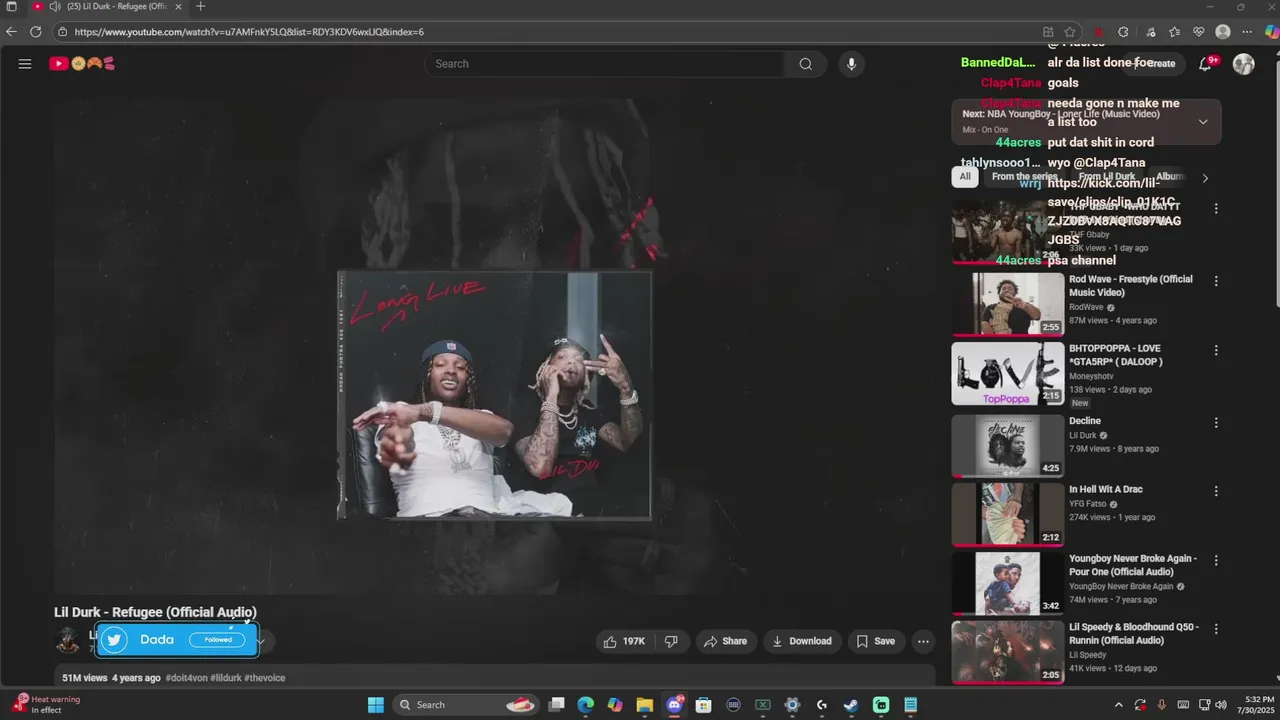The image size is (1280, 720).
Task: Open the Edge Favorites list icon
Action: pyautogui.click(x=1174, y=32)
